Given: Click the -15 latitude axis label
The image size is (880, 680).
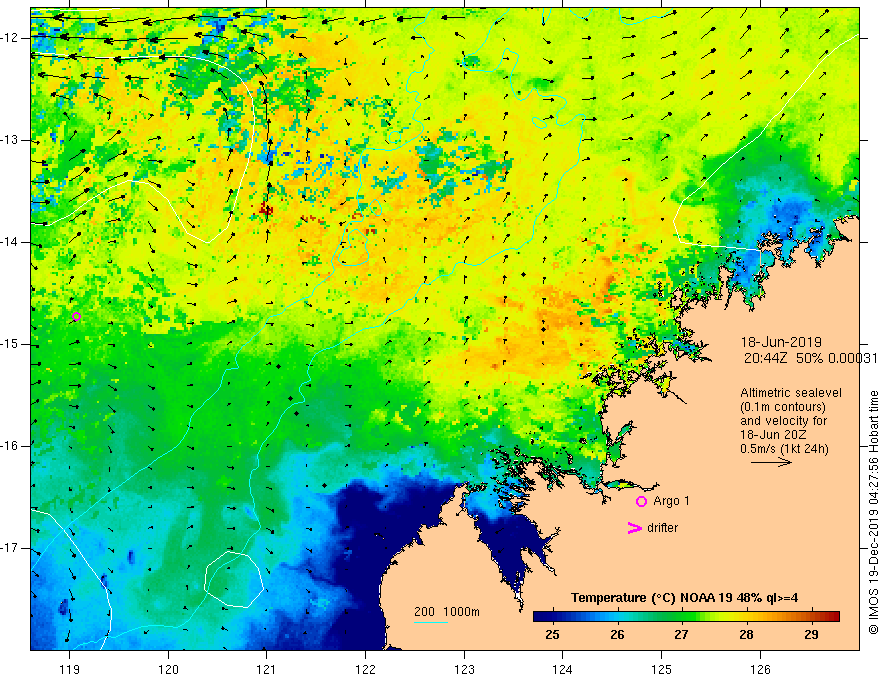Looking at the screenshot, I should click(x=11, y=344).
